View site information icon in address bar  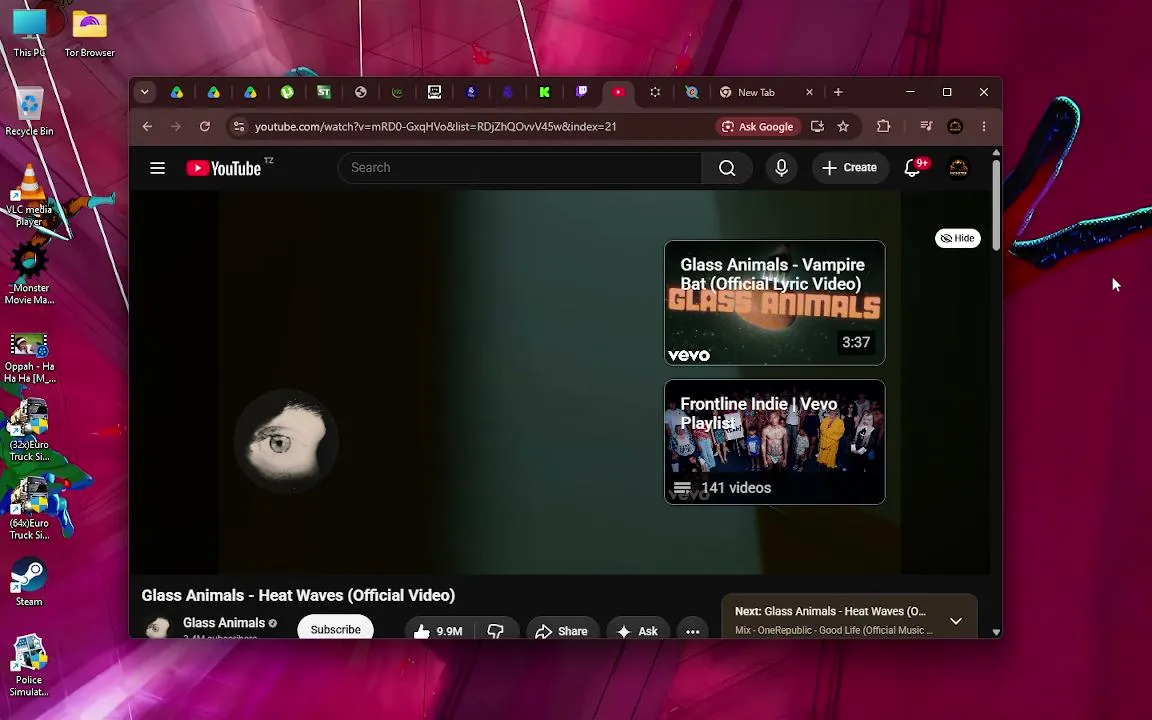point(239,126)
